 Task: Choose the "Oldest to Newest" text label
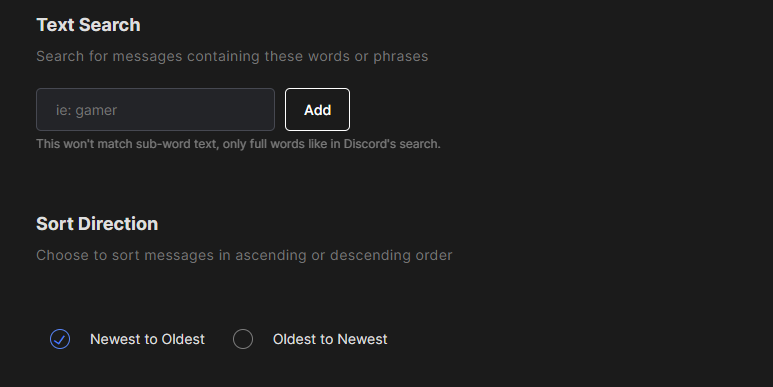click(330, 339)
